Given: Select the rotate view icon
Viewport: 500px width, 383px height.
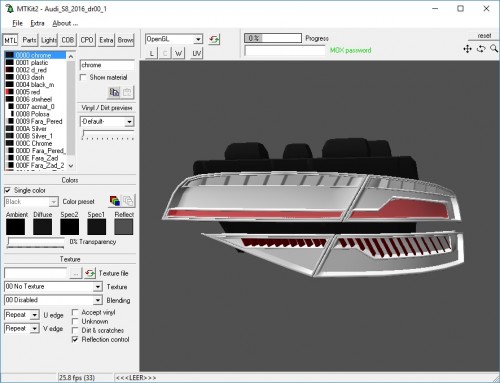Looking at the screenshot, I should 481,49.
